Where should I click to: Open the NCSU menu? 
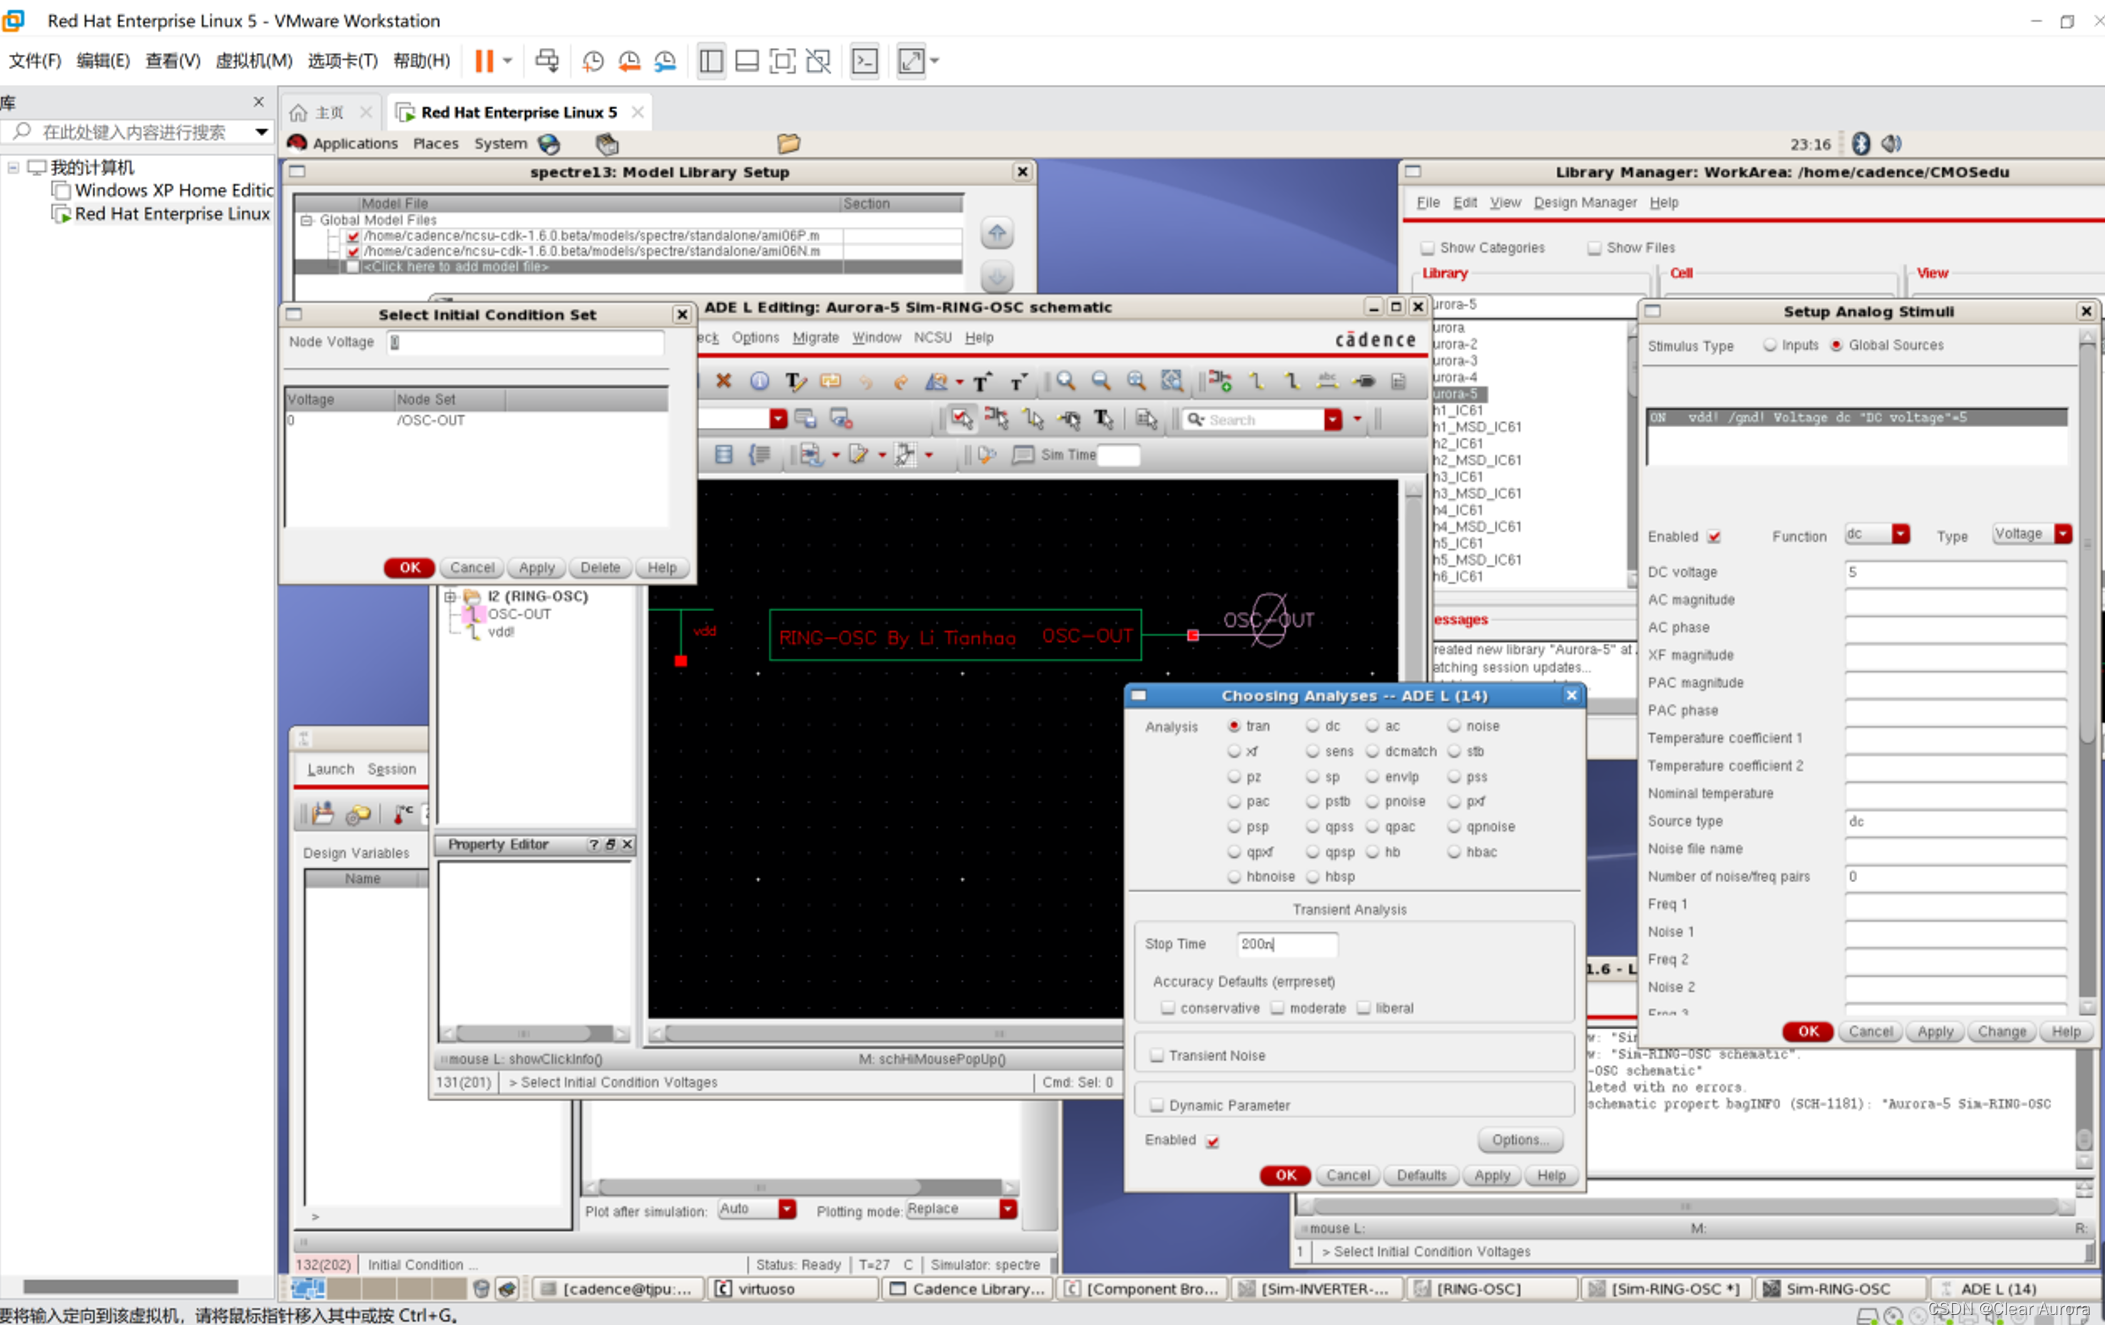(932, 338)
